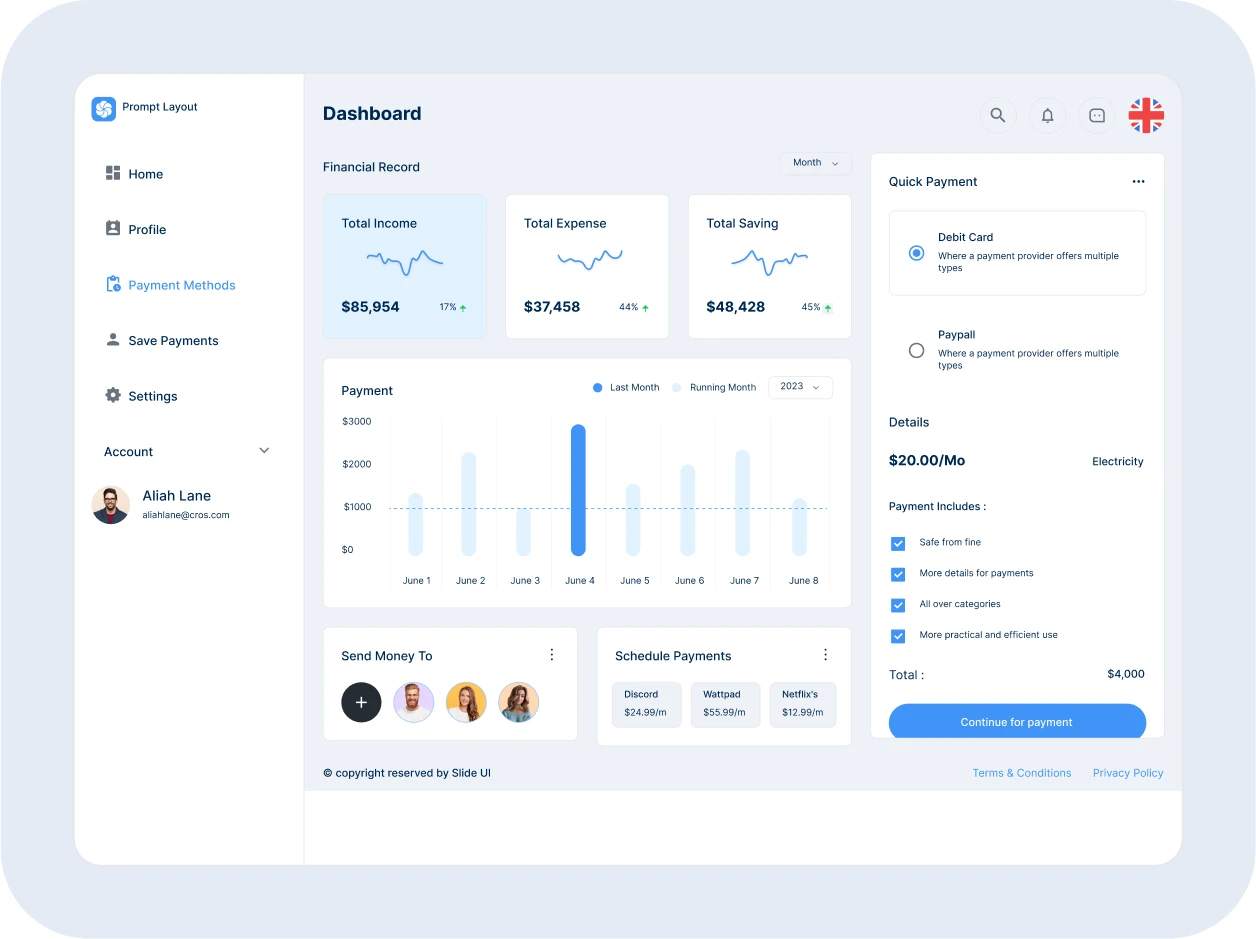This screenshot has height=939, width=1256.
Task: Uncheck the Safe from fine option
Action: click(897, 543)
